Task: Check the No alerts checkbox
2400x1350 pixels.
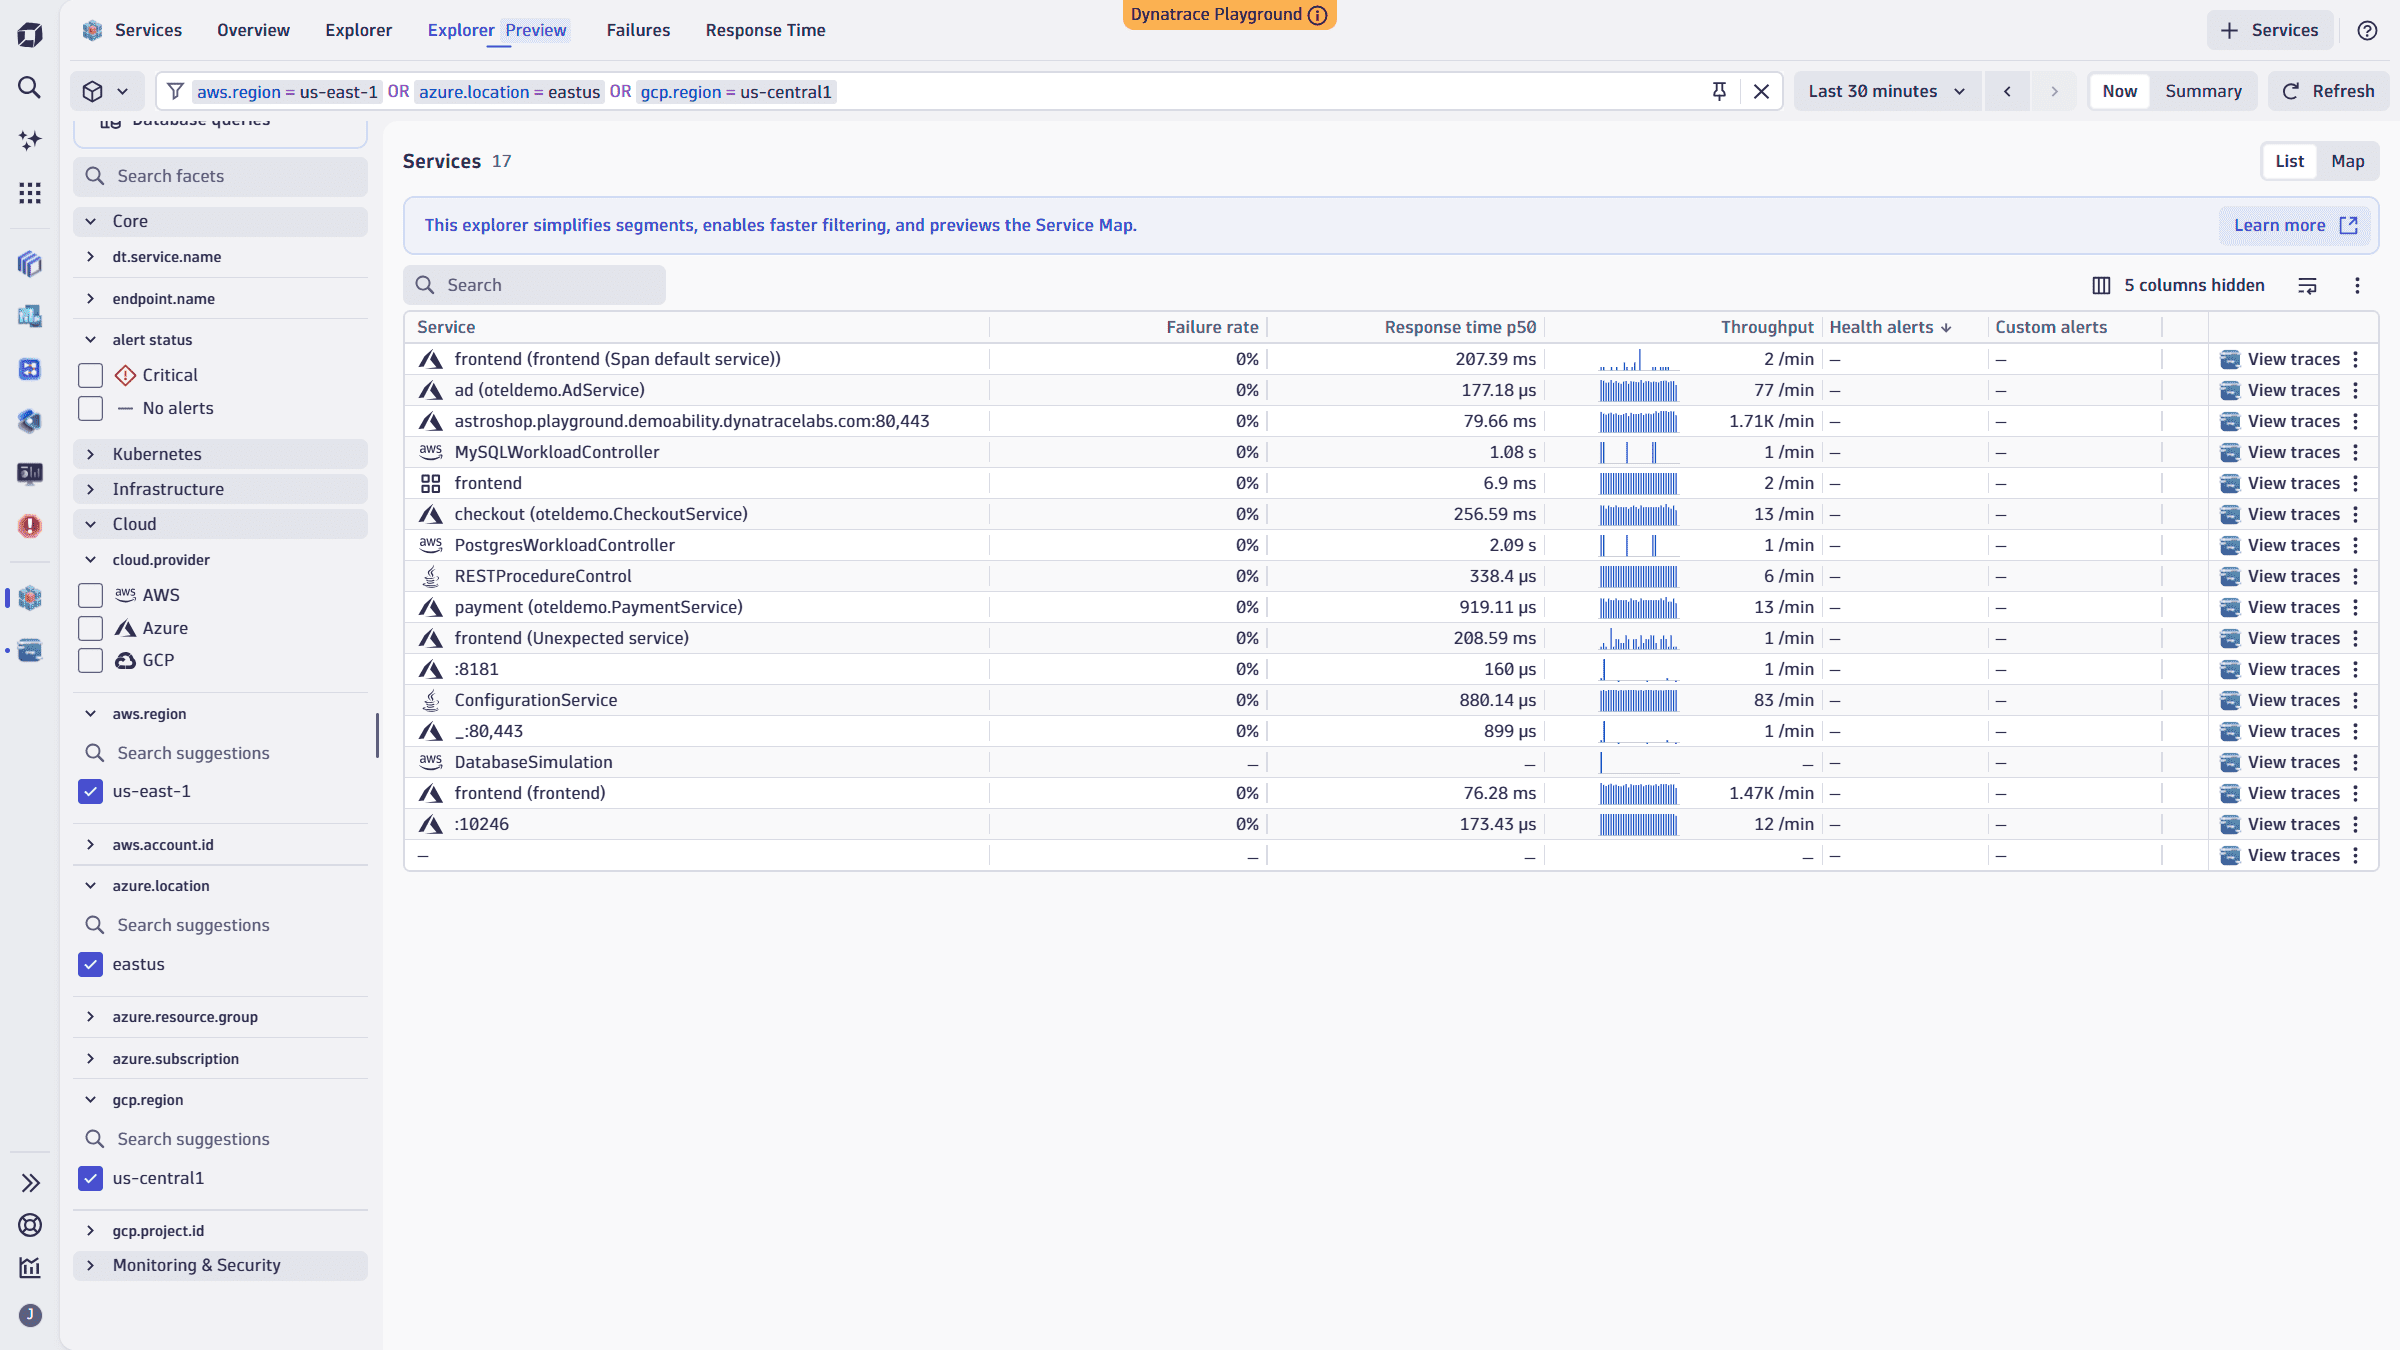Action: pyautogui.click(x=91, y=408)
